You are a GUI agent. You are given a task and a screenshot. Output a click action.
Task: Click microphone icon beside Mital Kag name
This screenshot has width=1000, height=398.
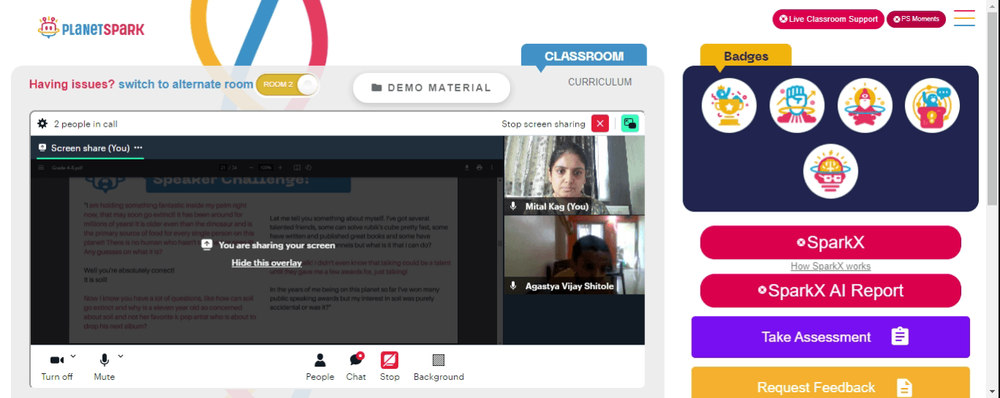(513, 207)
